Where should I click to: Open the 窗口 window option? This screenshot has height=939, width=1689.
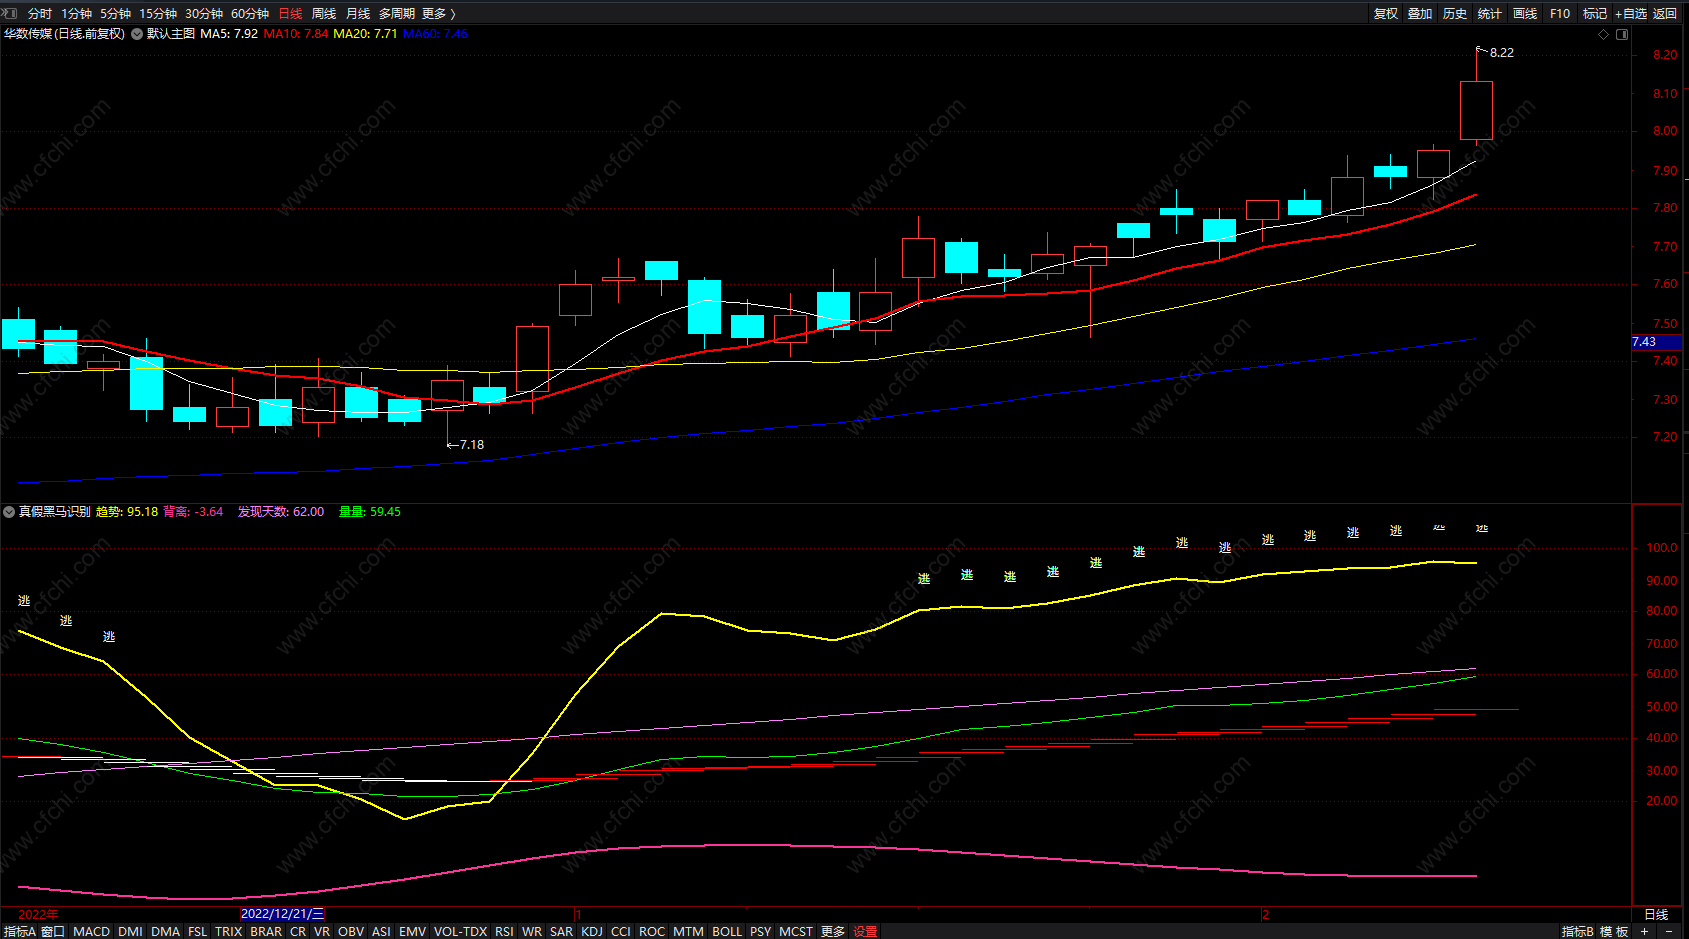[x=53, y=931]
